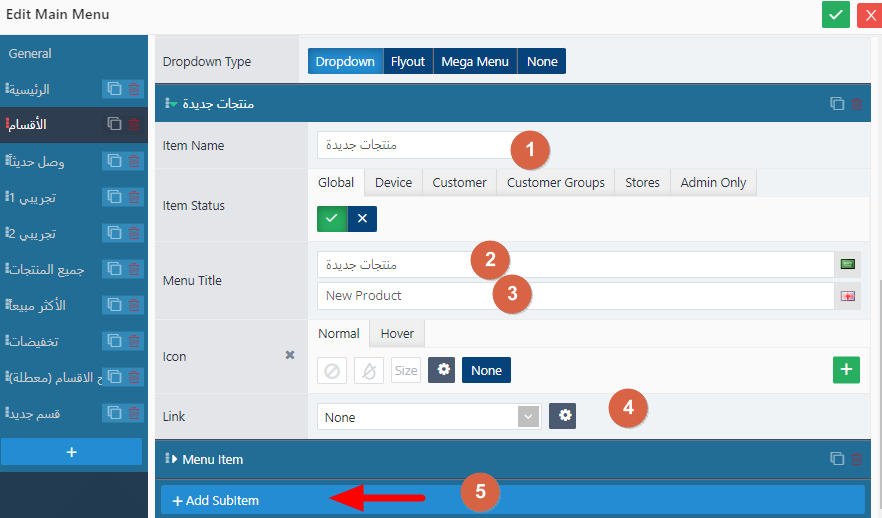Set Dropdown Type to None
This screenshot has width=882, height=518.
coord(542,61)
